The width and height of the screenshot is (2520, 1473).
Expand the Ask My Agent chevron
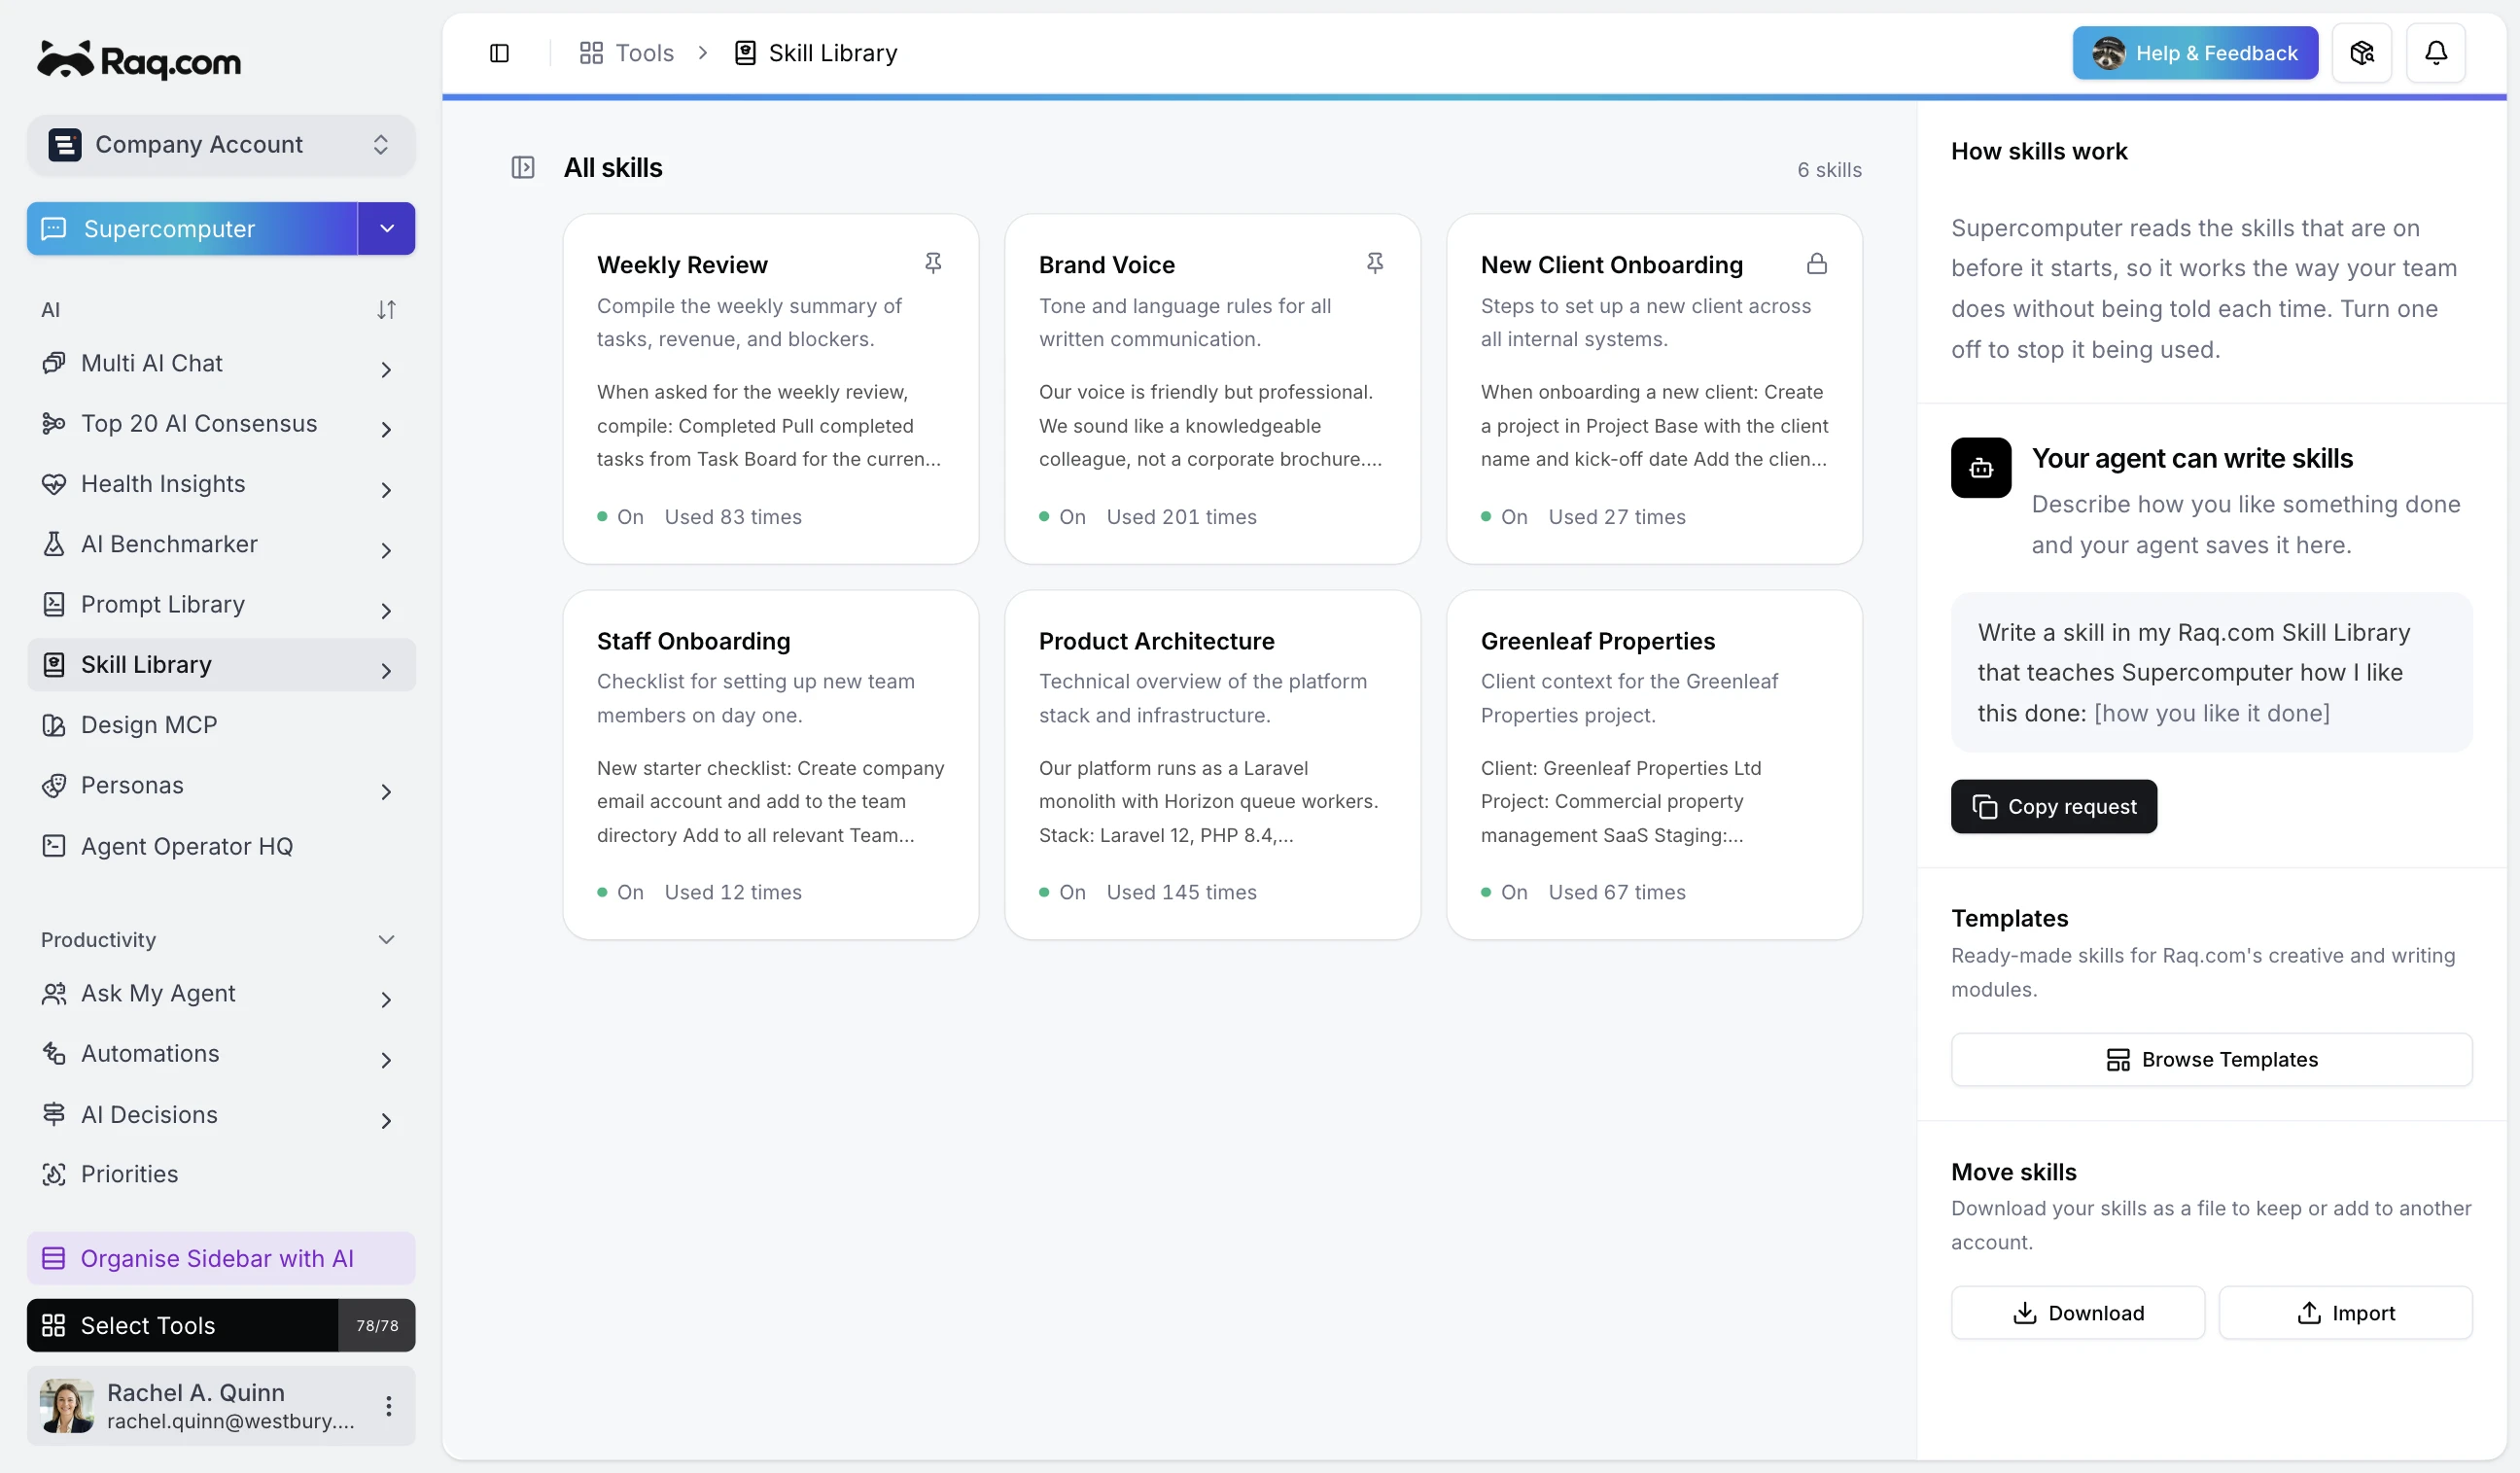click(x=386, y=999)
